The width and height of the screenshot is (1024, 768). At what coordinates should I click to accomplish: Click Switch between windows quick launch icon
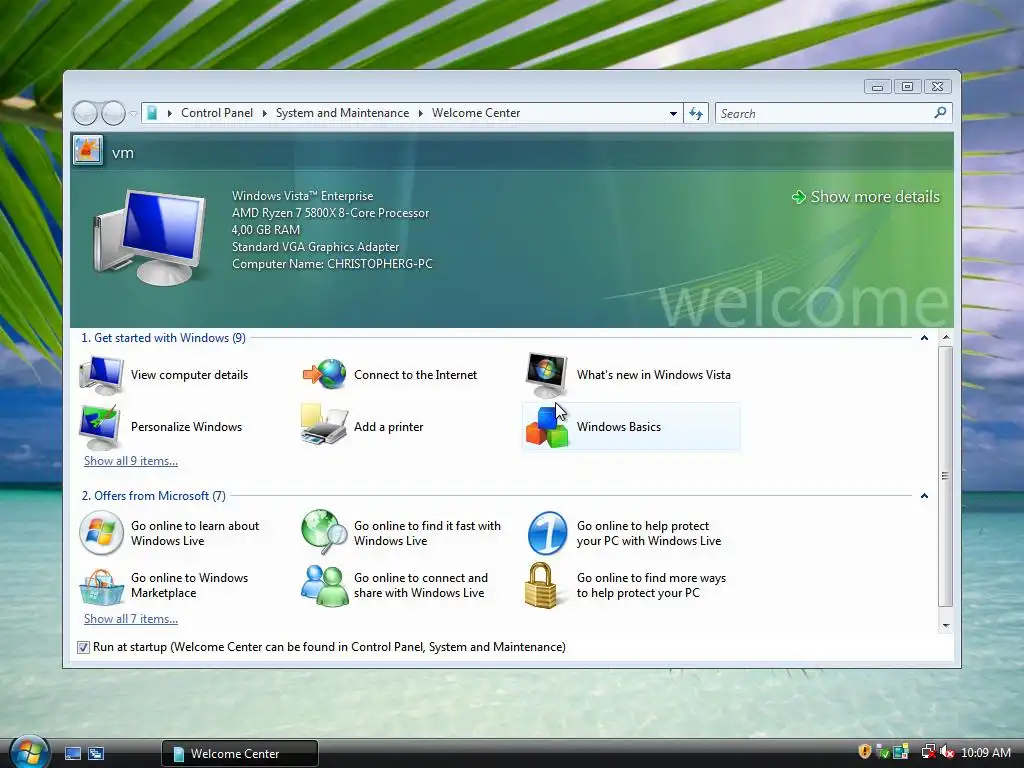point(96,753)
